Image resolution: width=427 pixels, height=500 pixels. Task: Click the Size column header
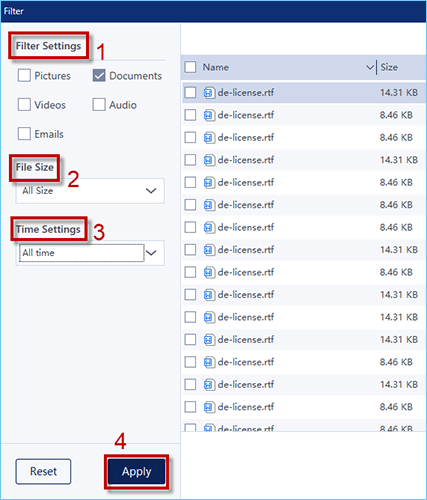click(x=389, y=67)
